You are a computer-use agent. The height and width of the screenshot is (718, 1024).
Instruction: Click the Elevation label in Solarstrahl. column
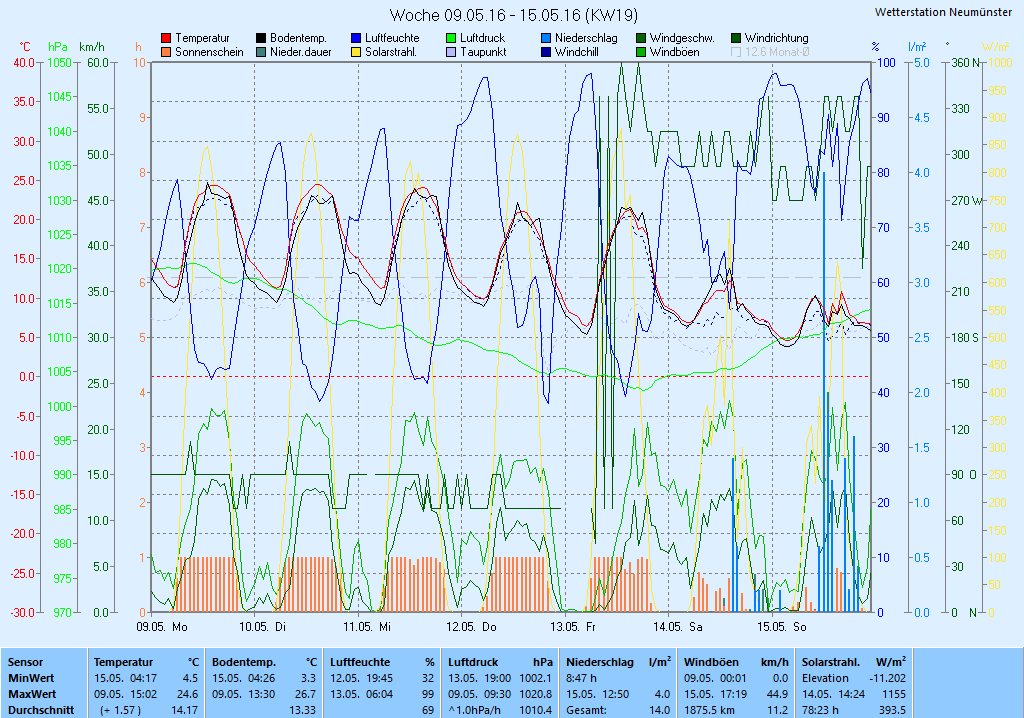(x=825, y=678)
